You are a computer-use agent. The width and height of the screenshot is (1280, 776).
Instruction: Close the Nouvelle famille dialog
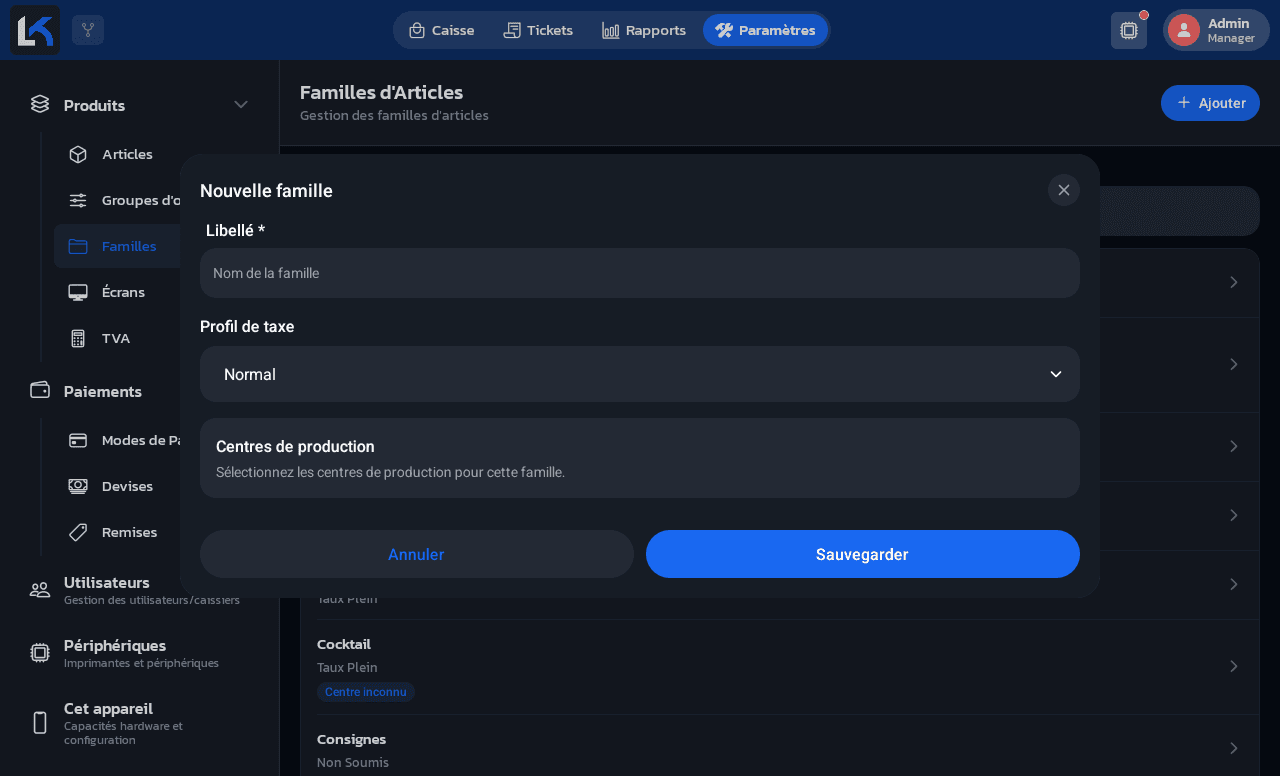(1064, 190)
